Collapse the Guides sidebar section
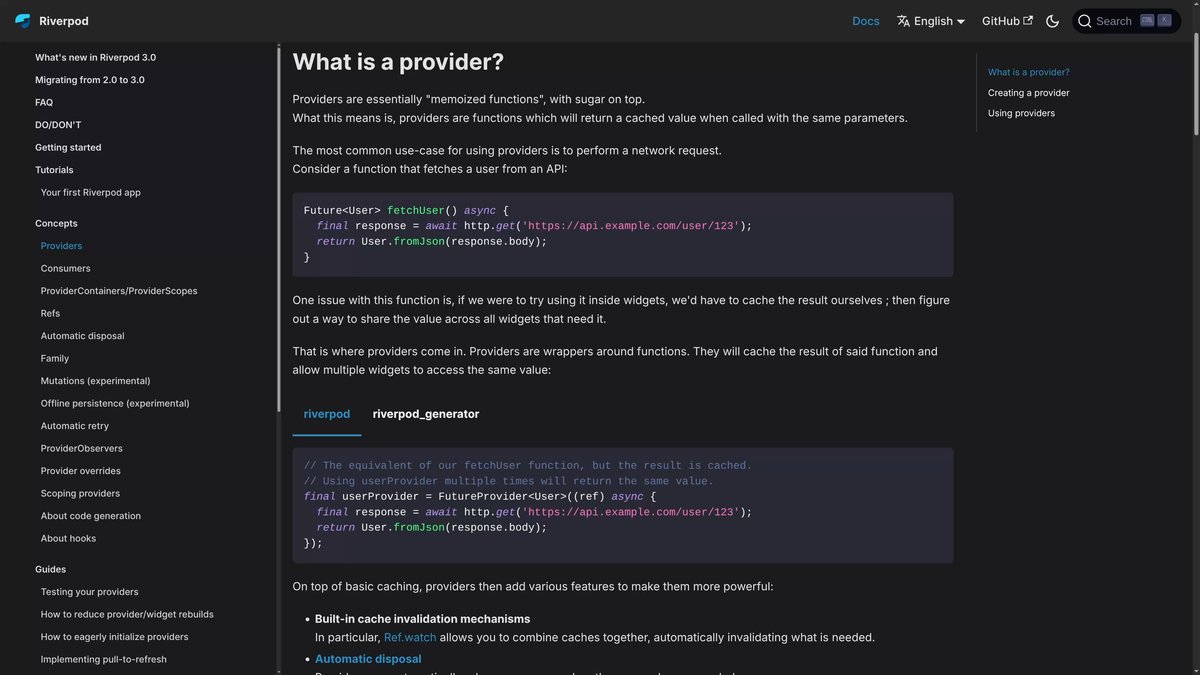1200x675 pixels. pyautogui.click(x=51, y=569)
